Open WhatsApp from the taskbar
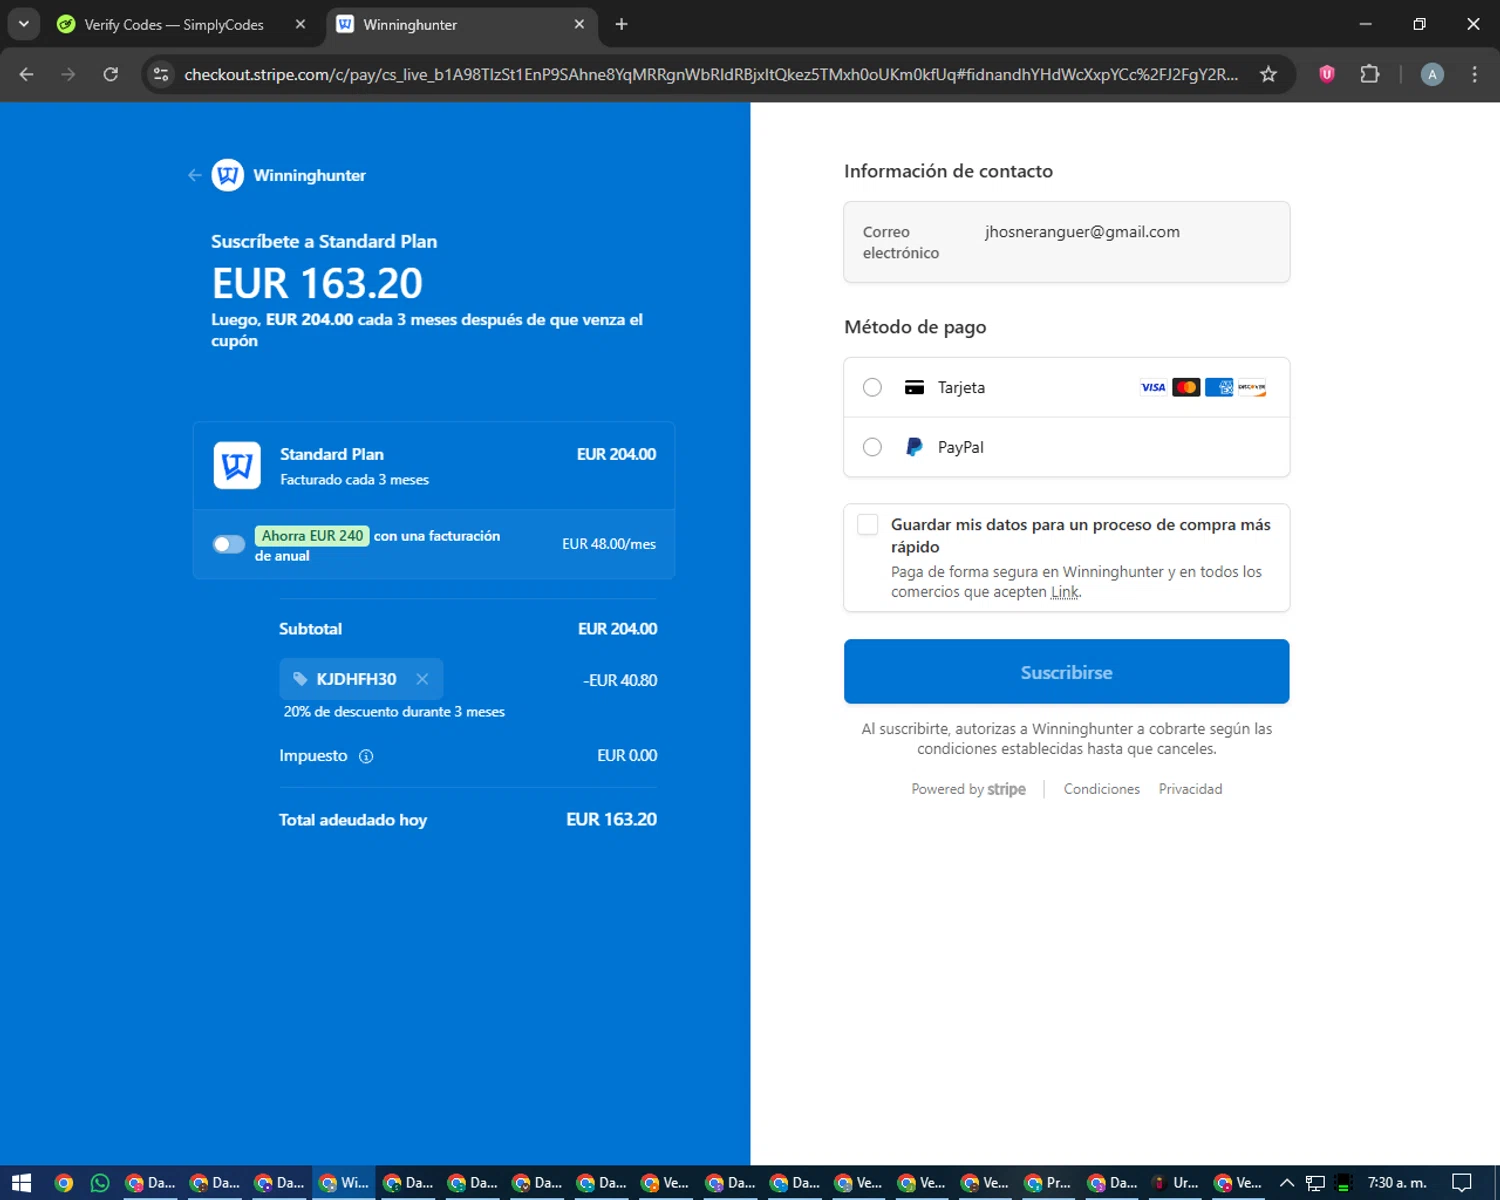 tap(100, 1183)
